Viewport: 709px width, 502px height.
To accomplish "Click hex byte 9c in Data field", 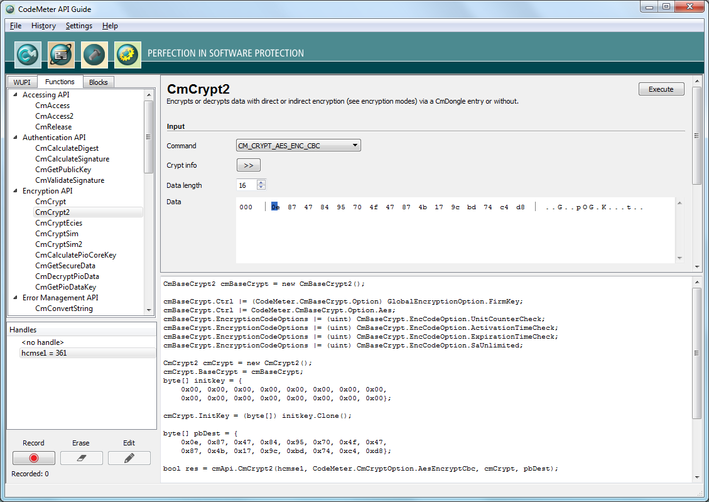I will point(455,207).
